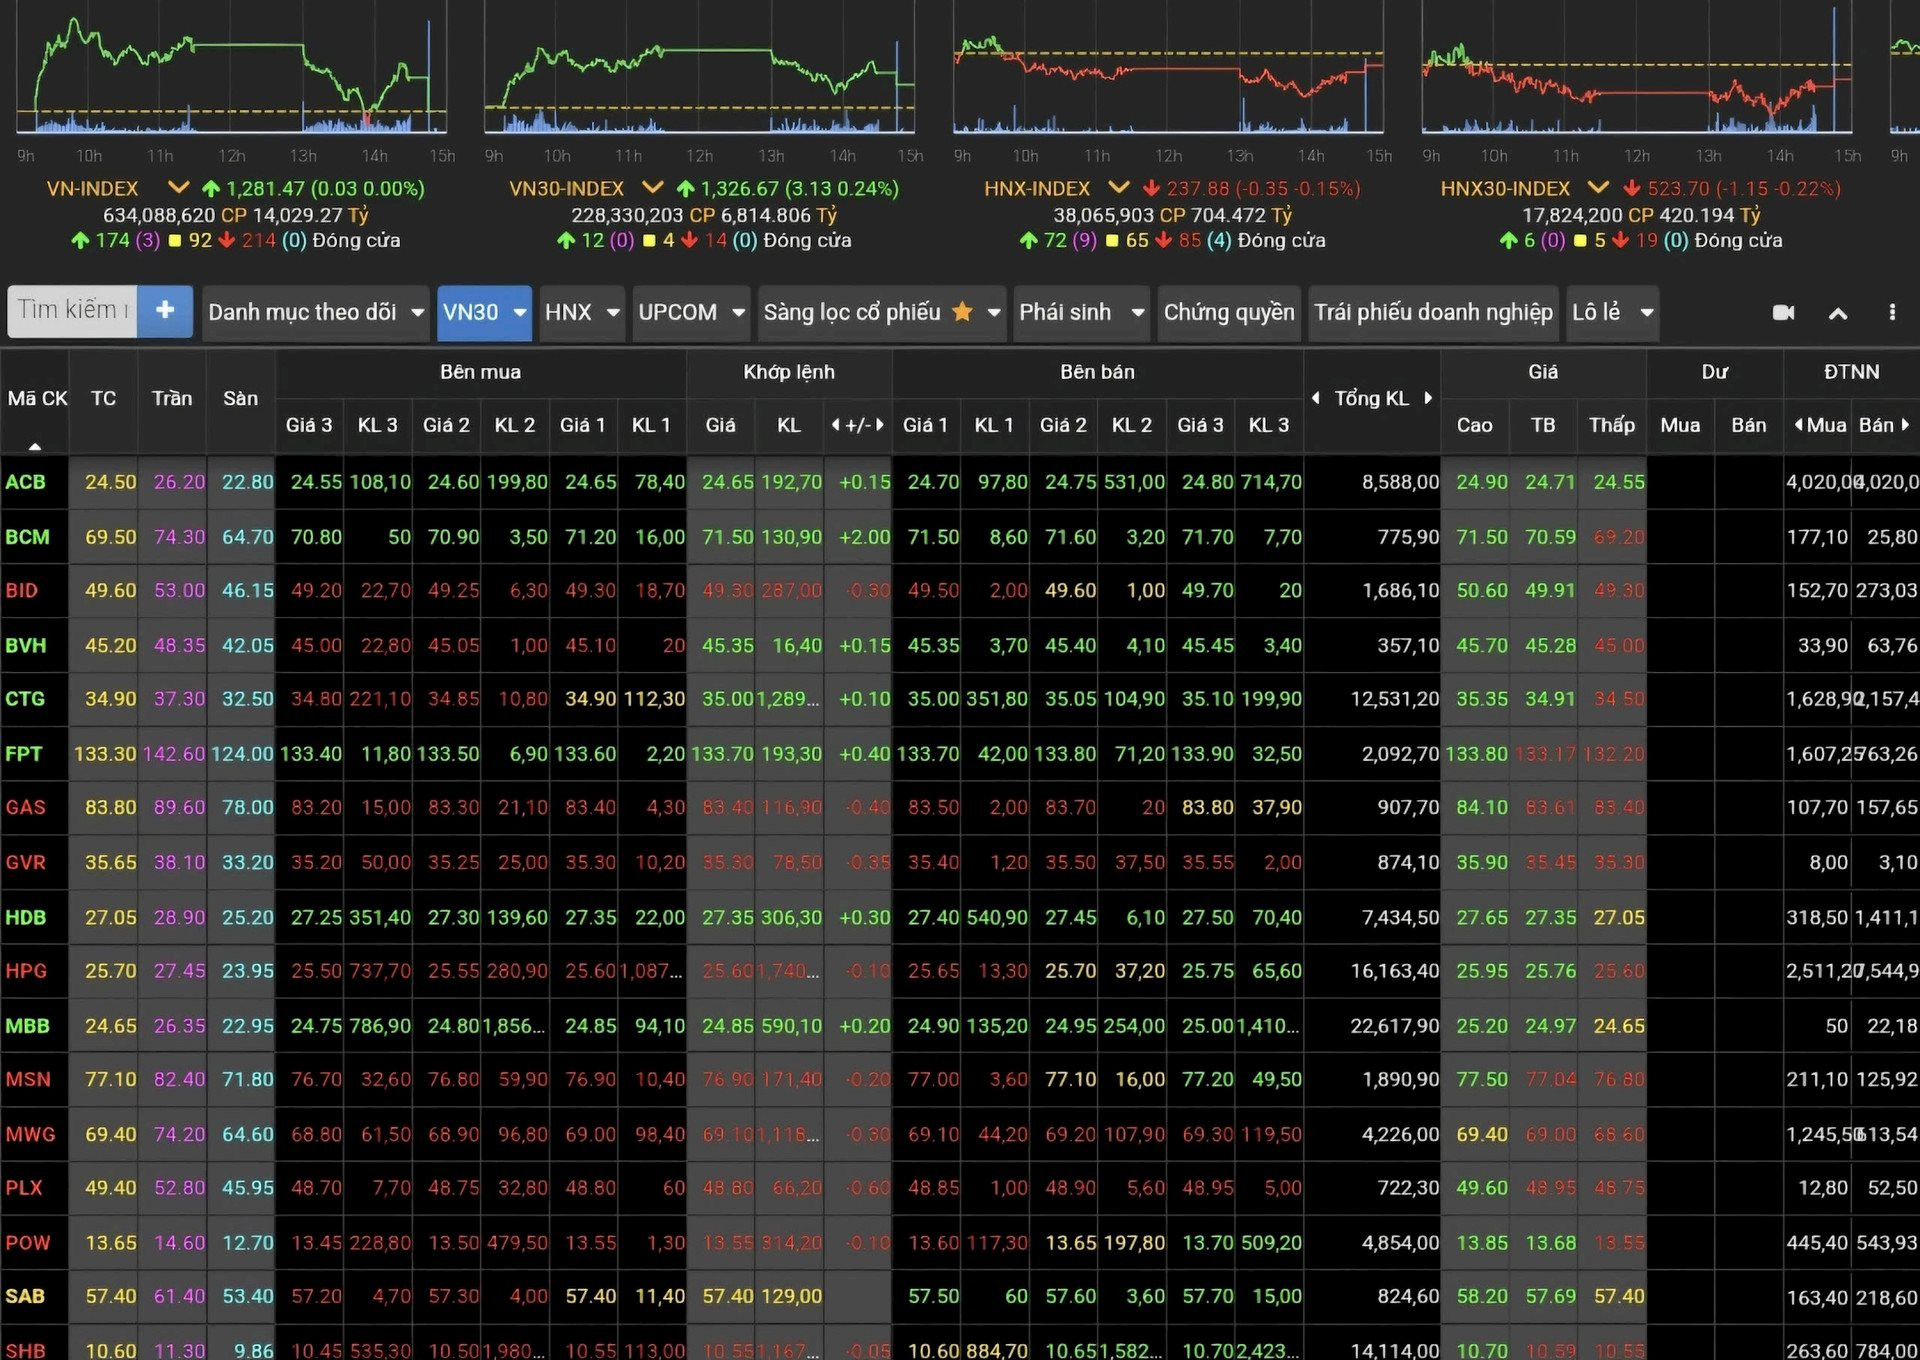Click ACB ceiling price 26.20
This screenshot has height=1360, width=1920.
[179, 482]
